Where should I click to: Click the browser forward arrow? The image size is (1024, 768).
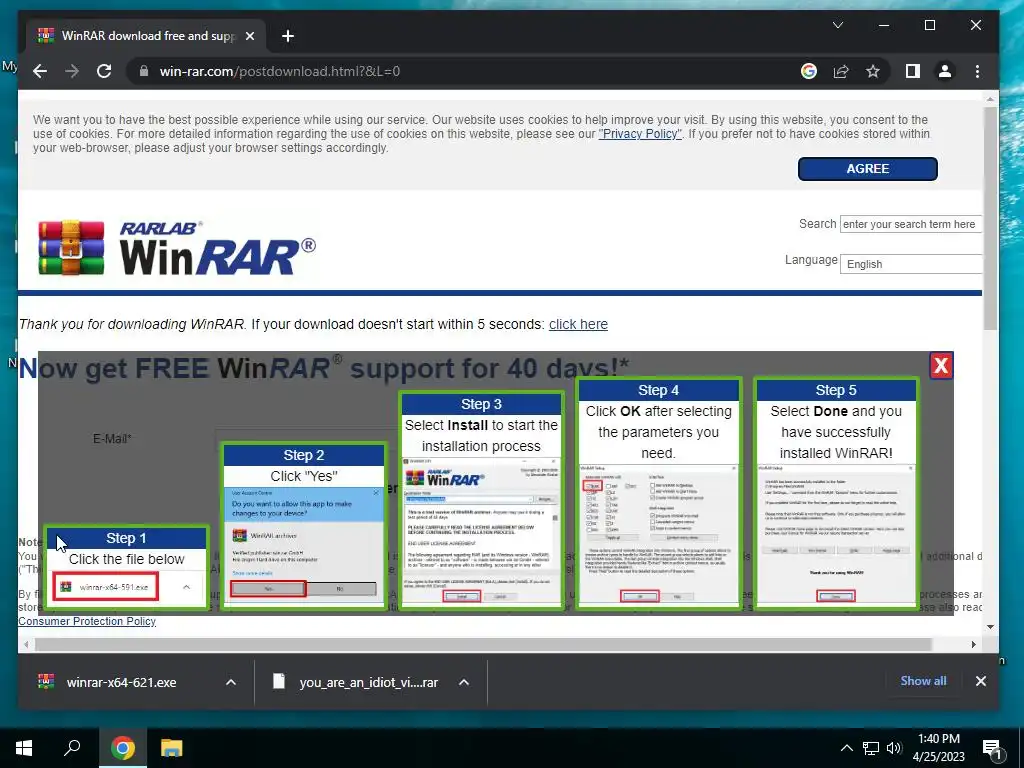click(72, 71)
